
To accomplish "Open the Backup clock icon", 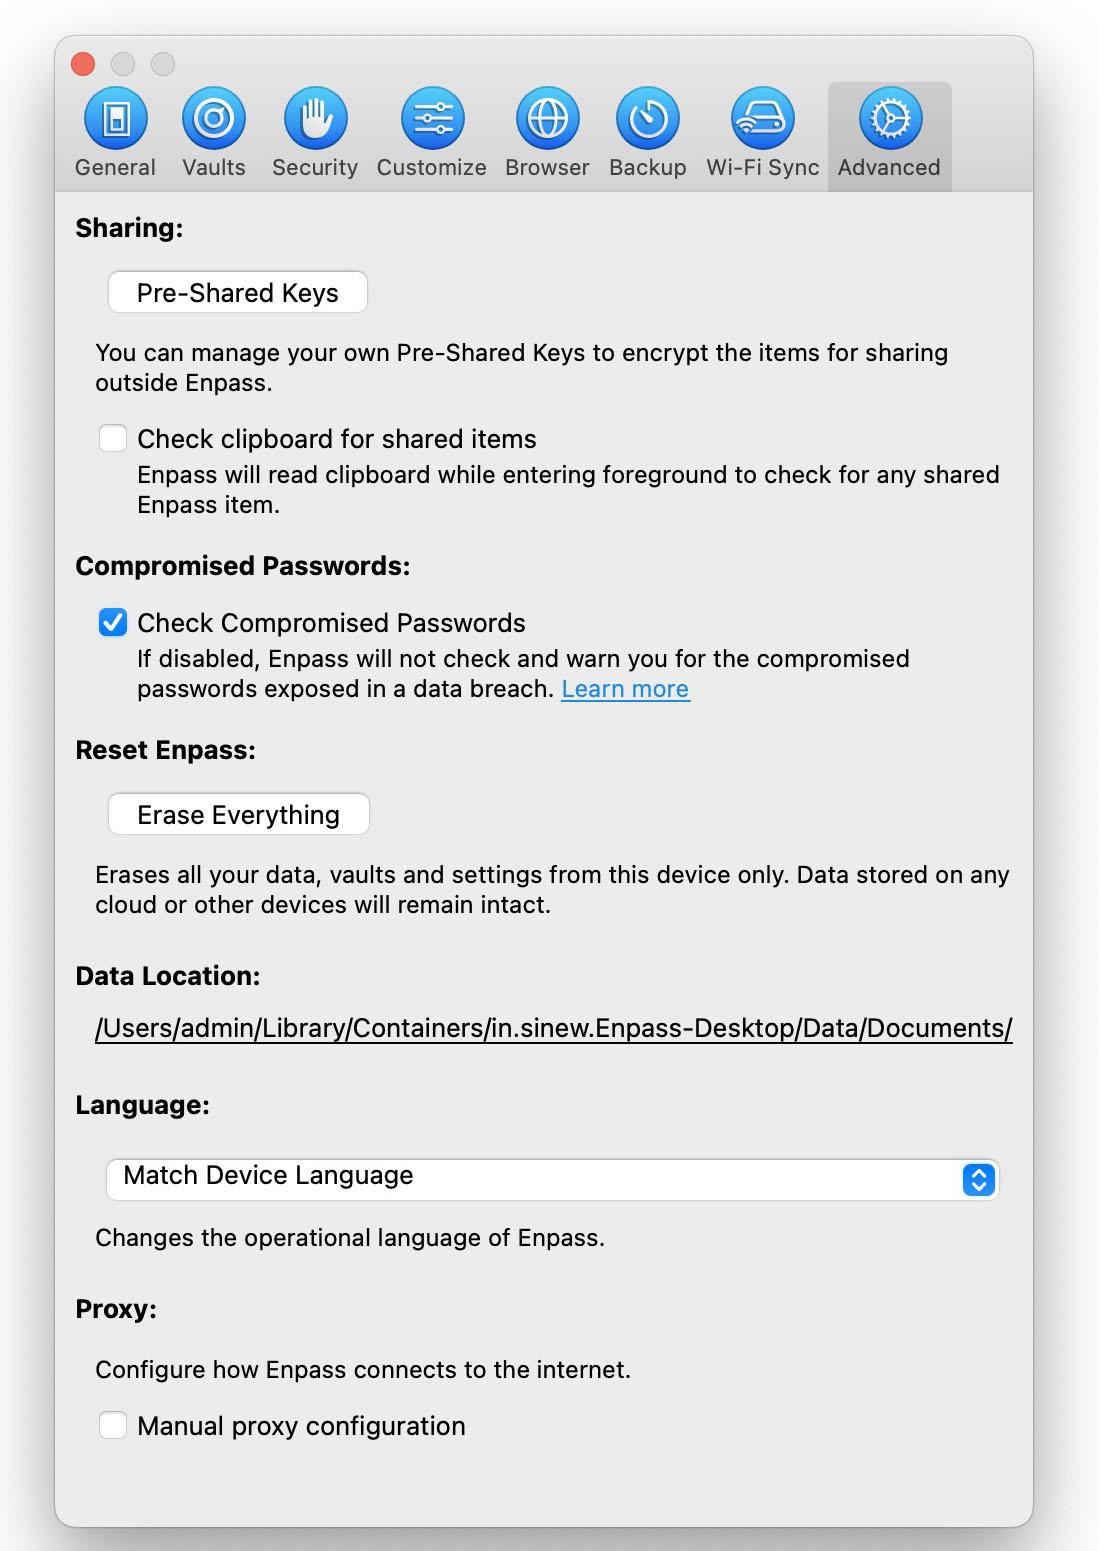I will 648,119.
